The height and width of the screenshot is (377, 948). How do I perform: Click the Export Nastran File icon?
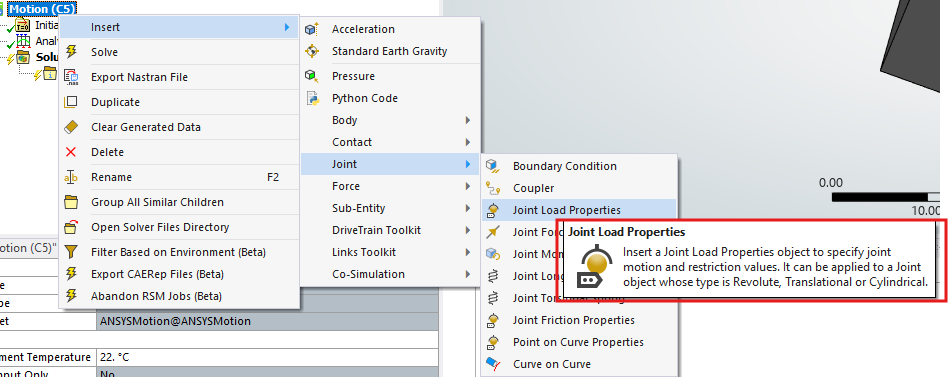(x=71, y=77)
